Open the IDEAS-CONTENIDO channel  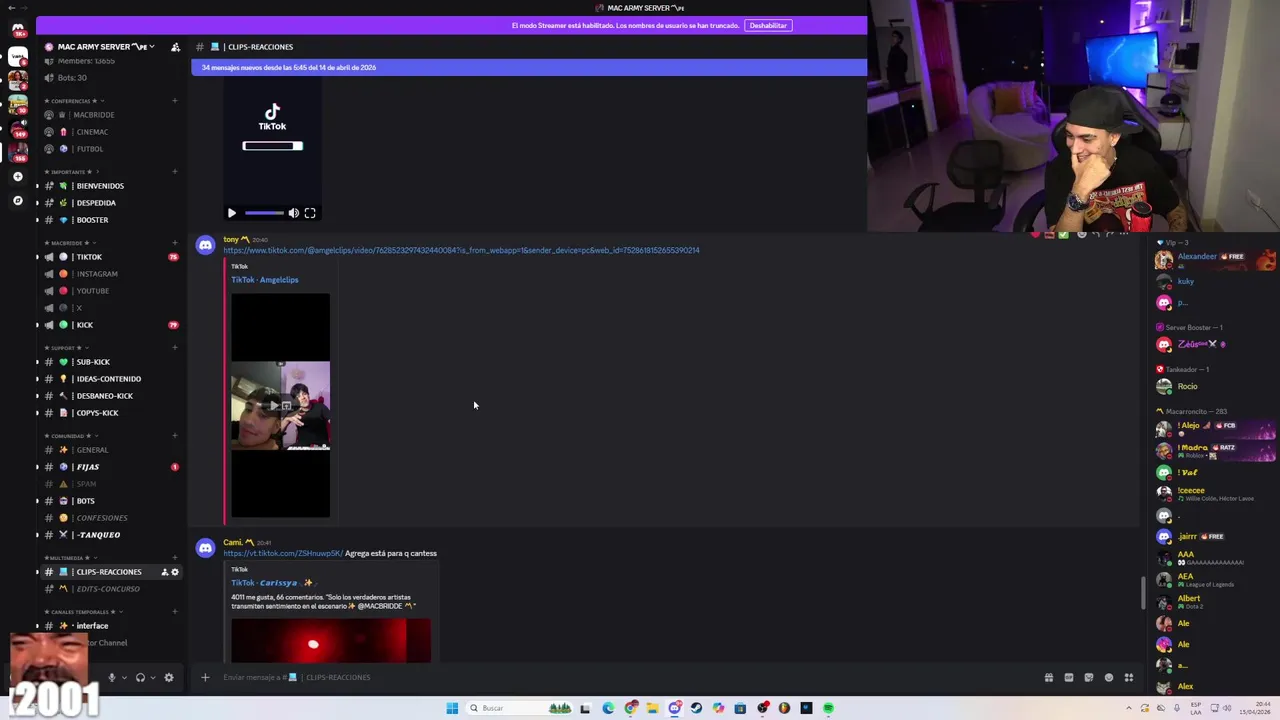110,379
